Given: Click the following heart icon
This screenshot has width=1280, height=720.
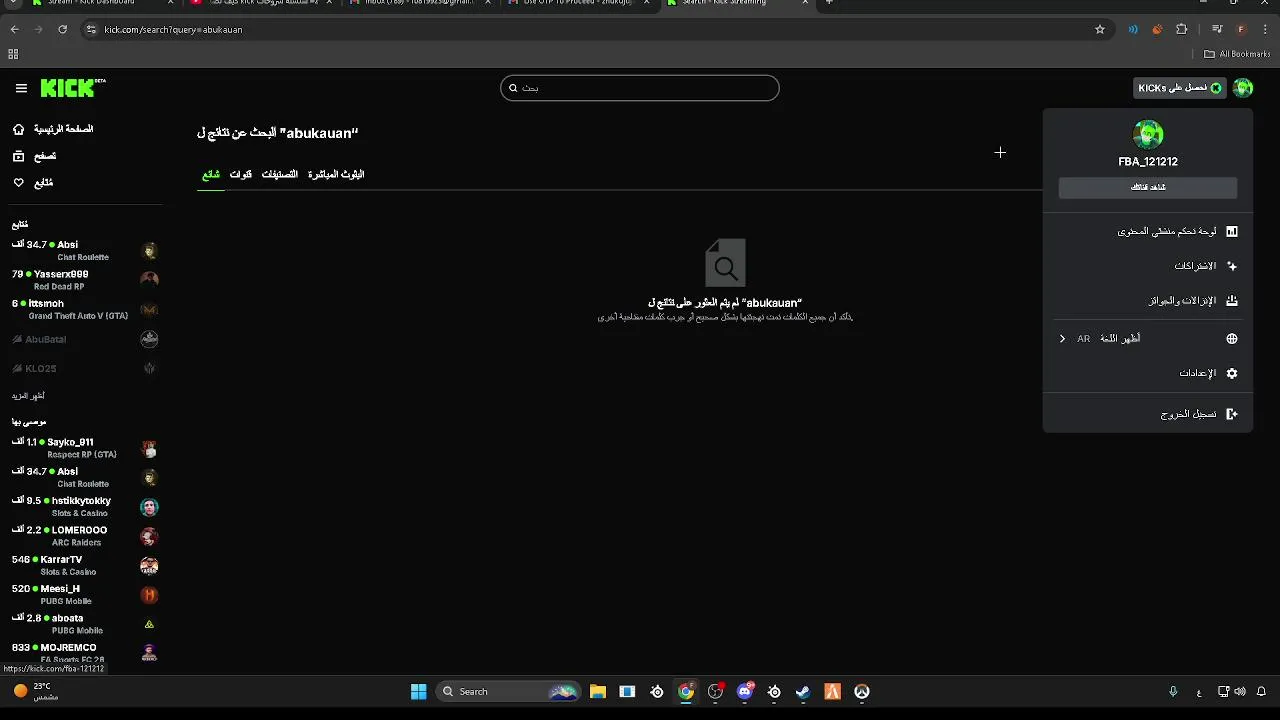Looking at the screenshot, I should 18,183.
